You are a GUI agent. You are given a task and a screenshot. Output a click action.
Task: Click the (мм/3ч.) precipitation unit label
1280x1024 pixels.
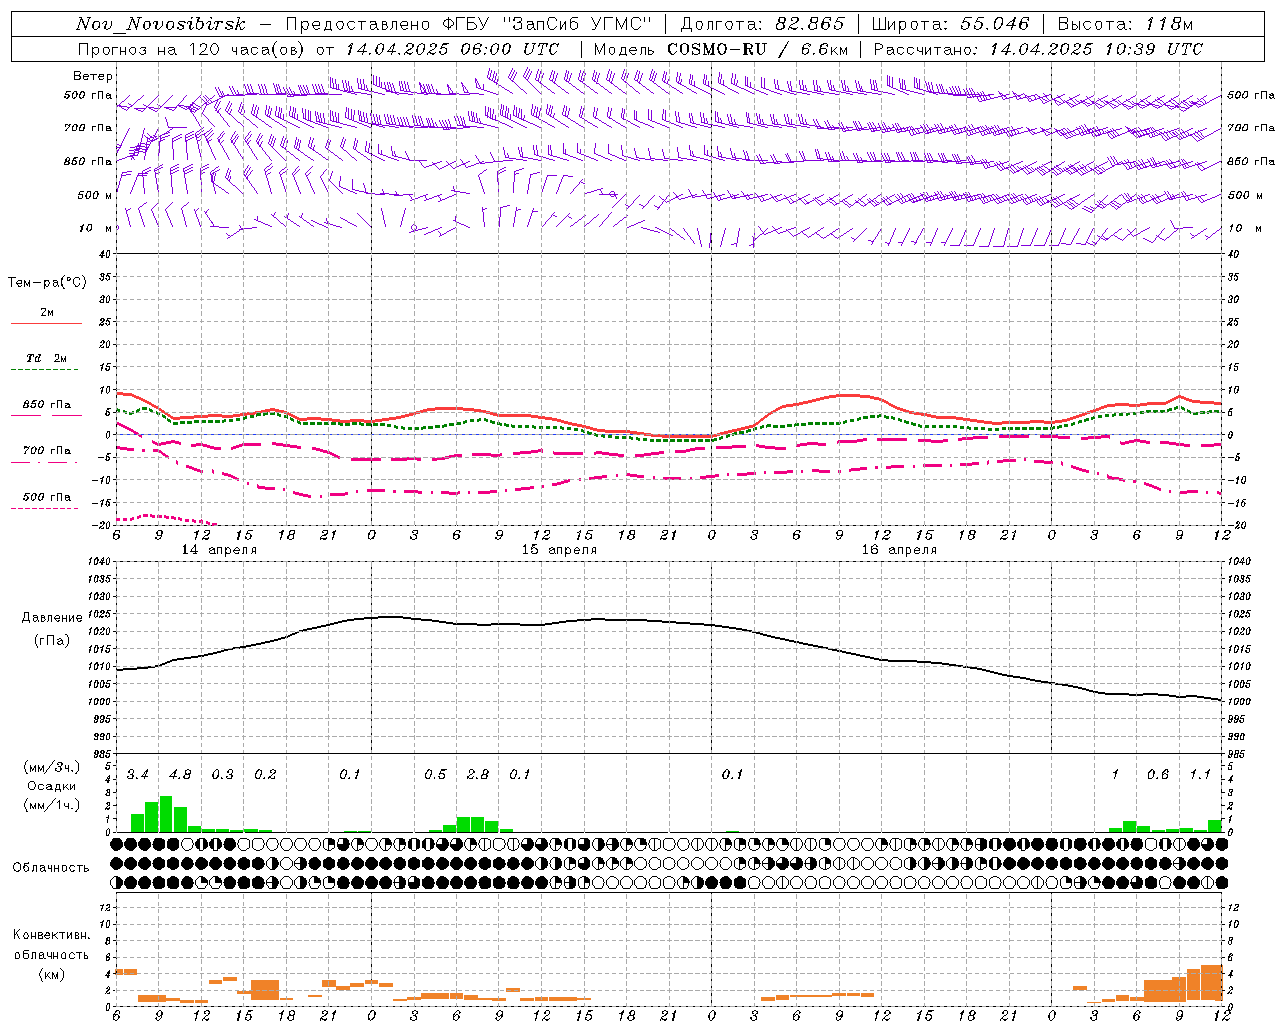click(x=52, y=767)
